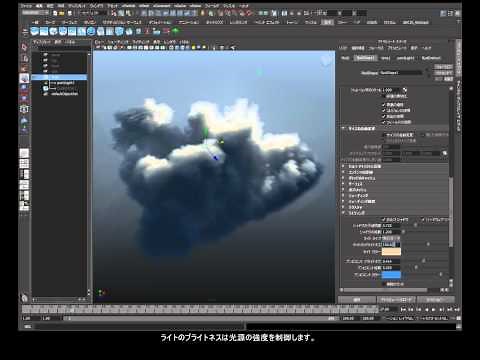
Task: Click the green arrow shelf icon
Action: pyautogui.click(x=176, y=31)
